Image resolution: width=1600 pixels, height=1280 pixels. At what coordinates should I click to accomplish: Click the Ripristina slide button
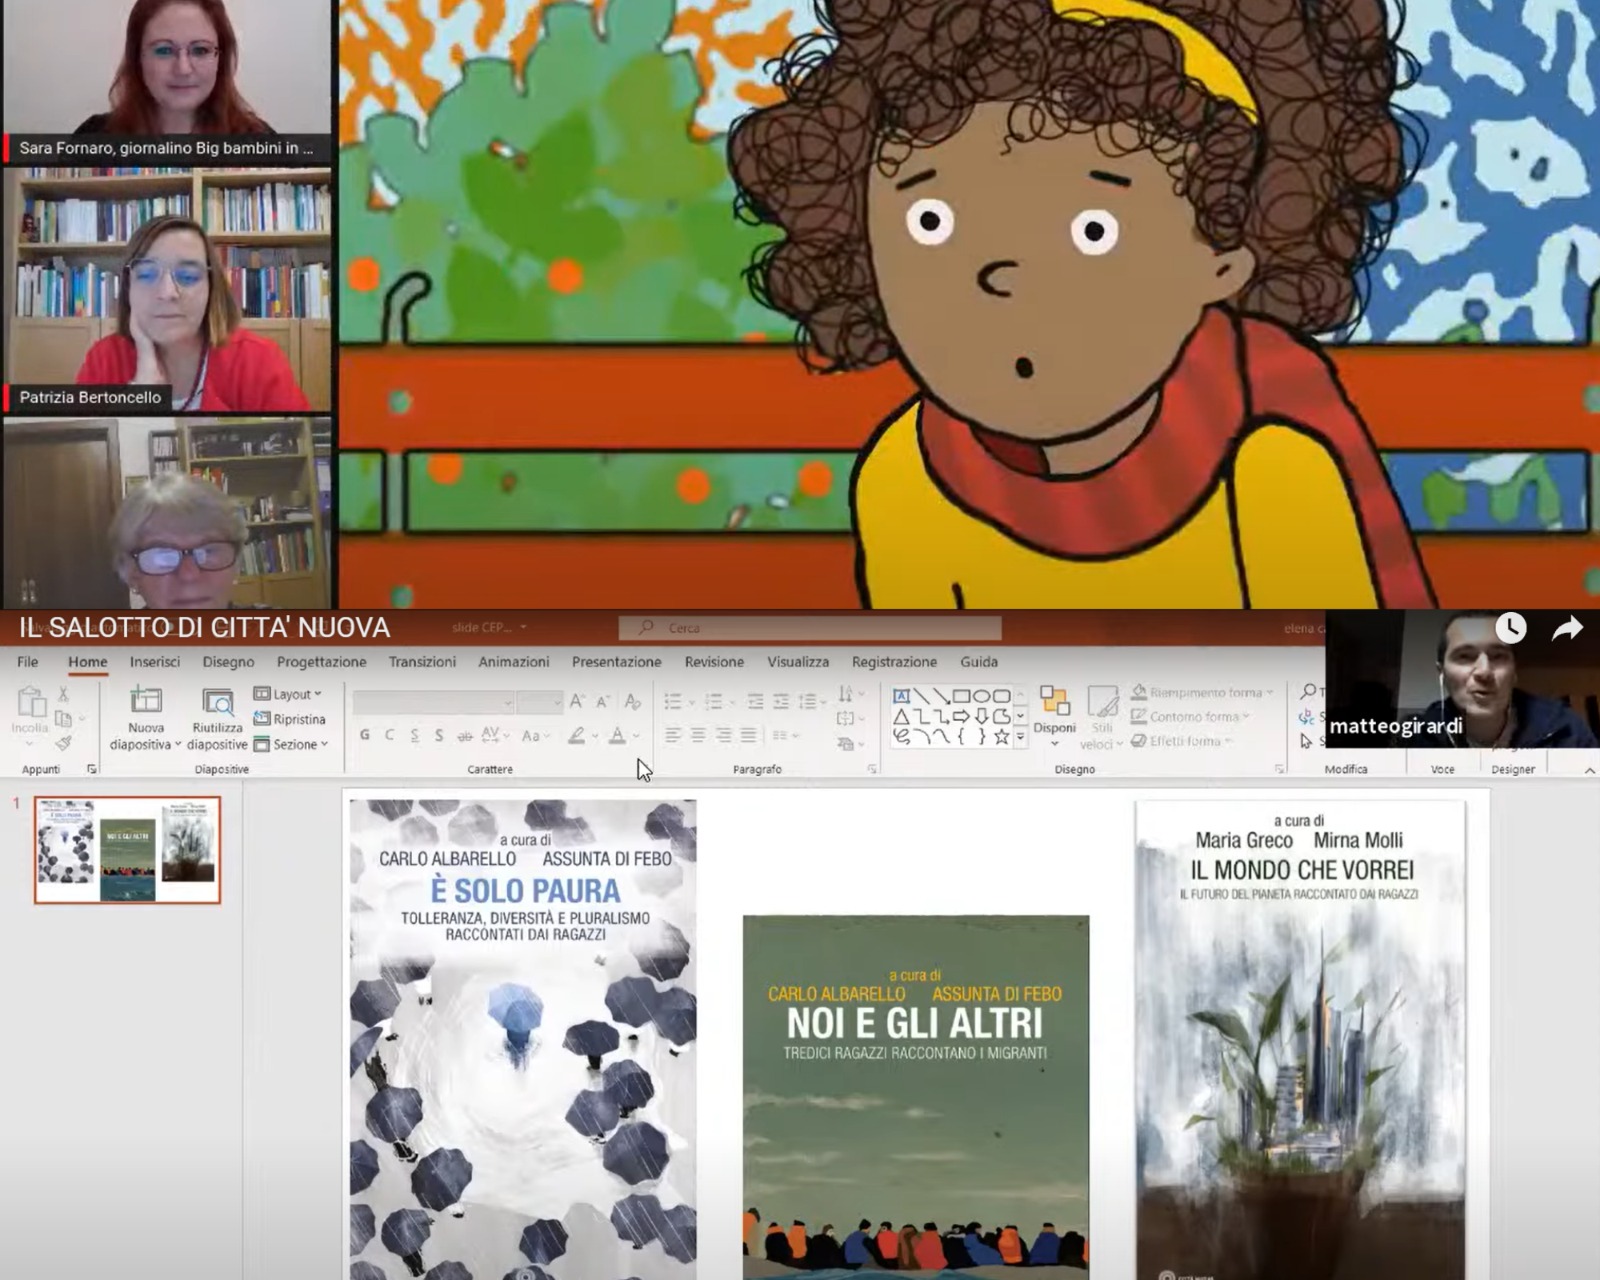(x=290, y=719)
